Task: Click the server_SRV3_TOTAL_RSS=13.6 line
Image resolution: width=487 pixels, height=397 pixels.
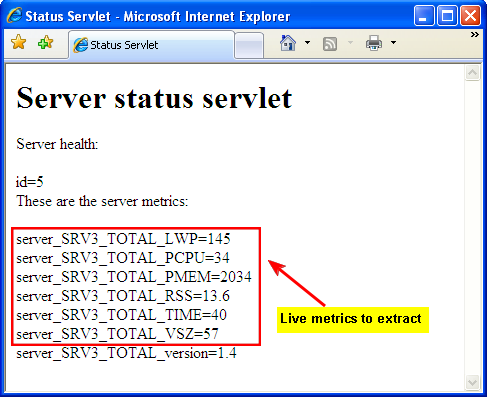Action: (123, 296)
